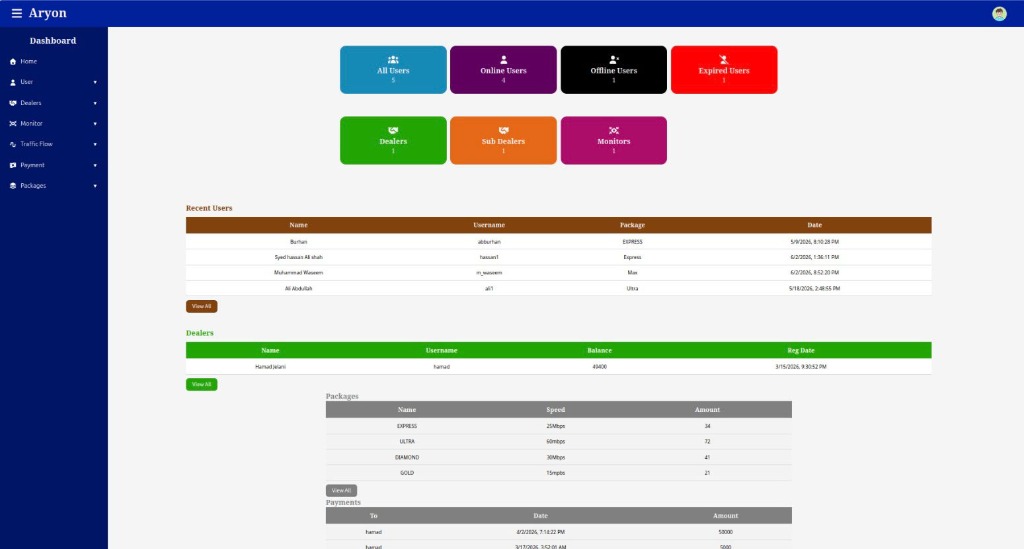Click the Dealers handshake icon in sidebar
Image resolution: width=1024 pixels, height=549 pixels.
pyautogui.click(x=12, y=103)
